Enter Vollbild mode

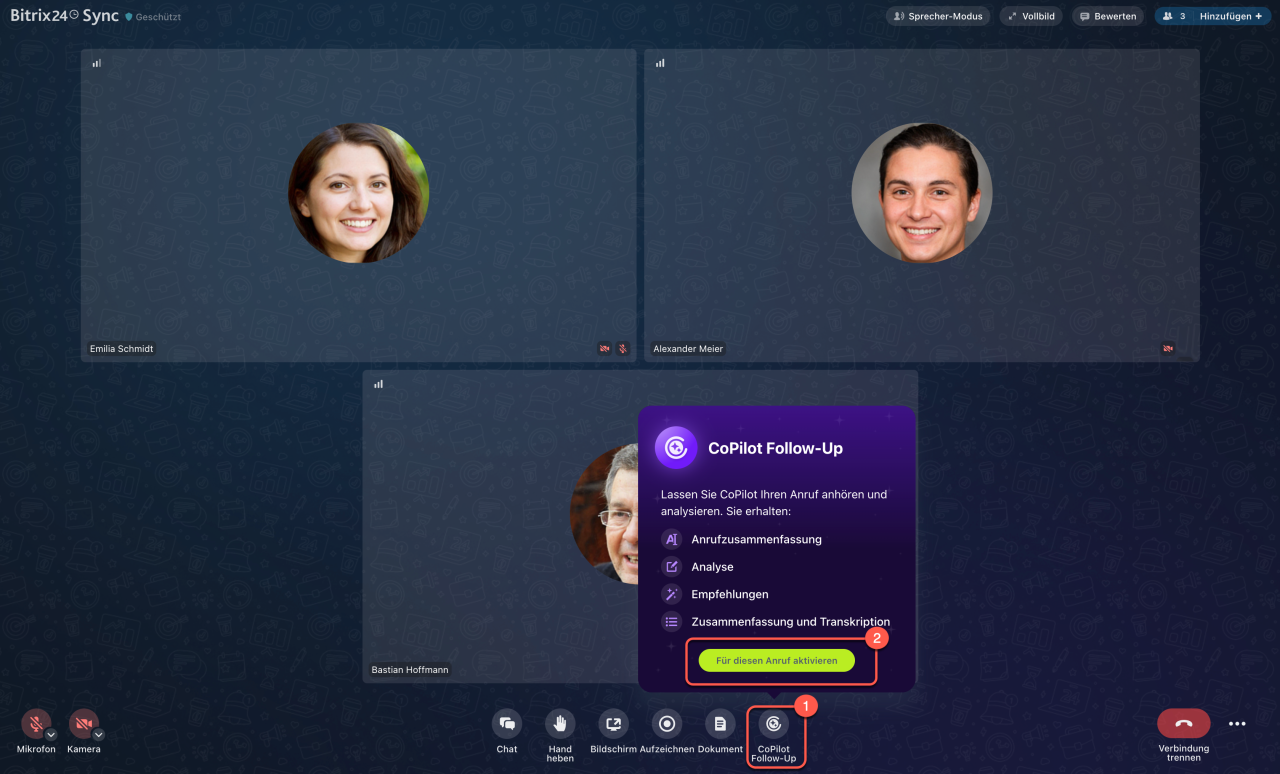[1031, 16]
